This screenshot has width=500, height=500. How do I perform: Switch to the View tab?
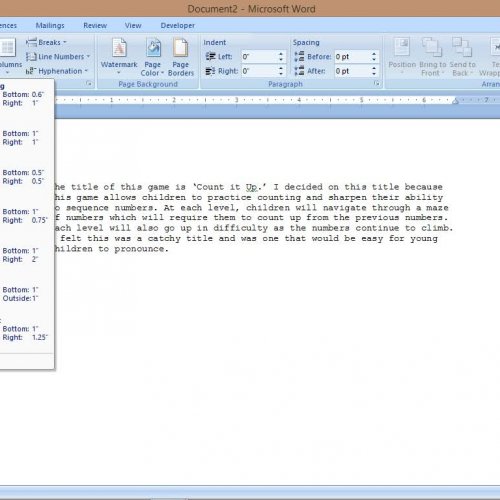133,25
